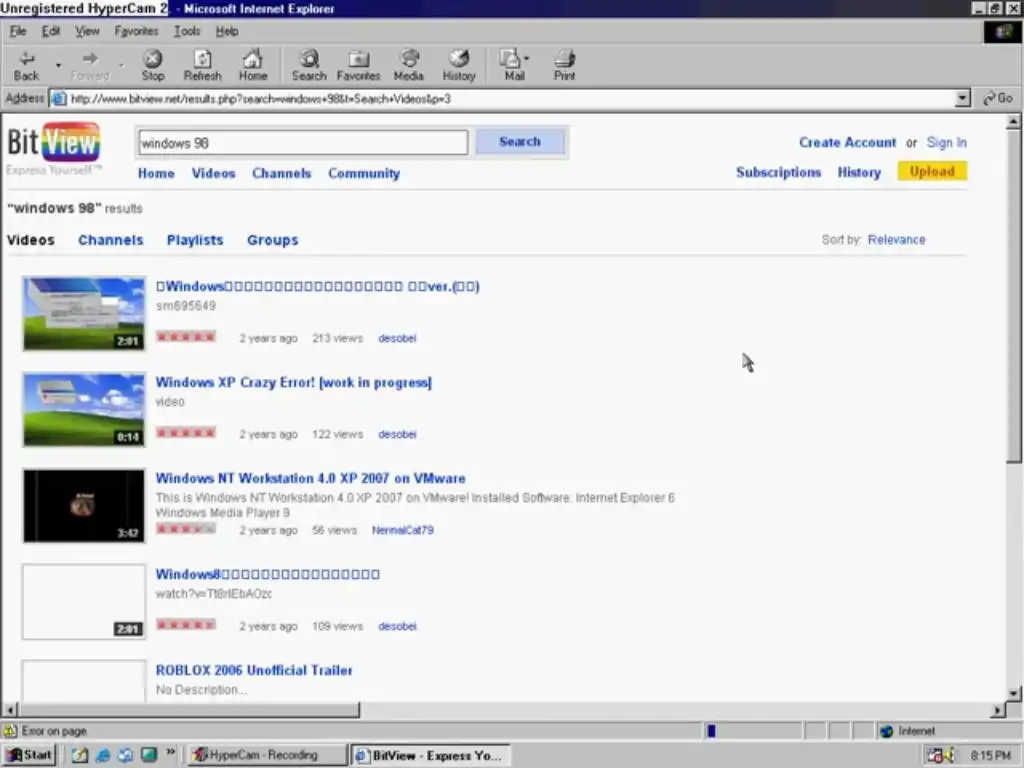Click BitView taskbar window button
This screenshot has width=1024, height=768.
click(x=430, y=755)
